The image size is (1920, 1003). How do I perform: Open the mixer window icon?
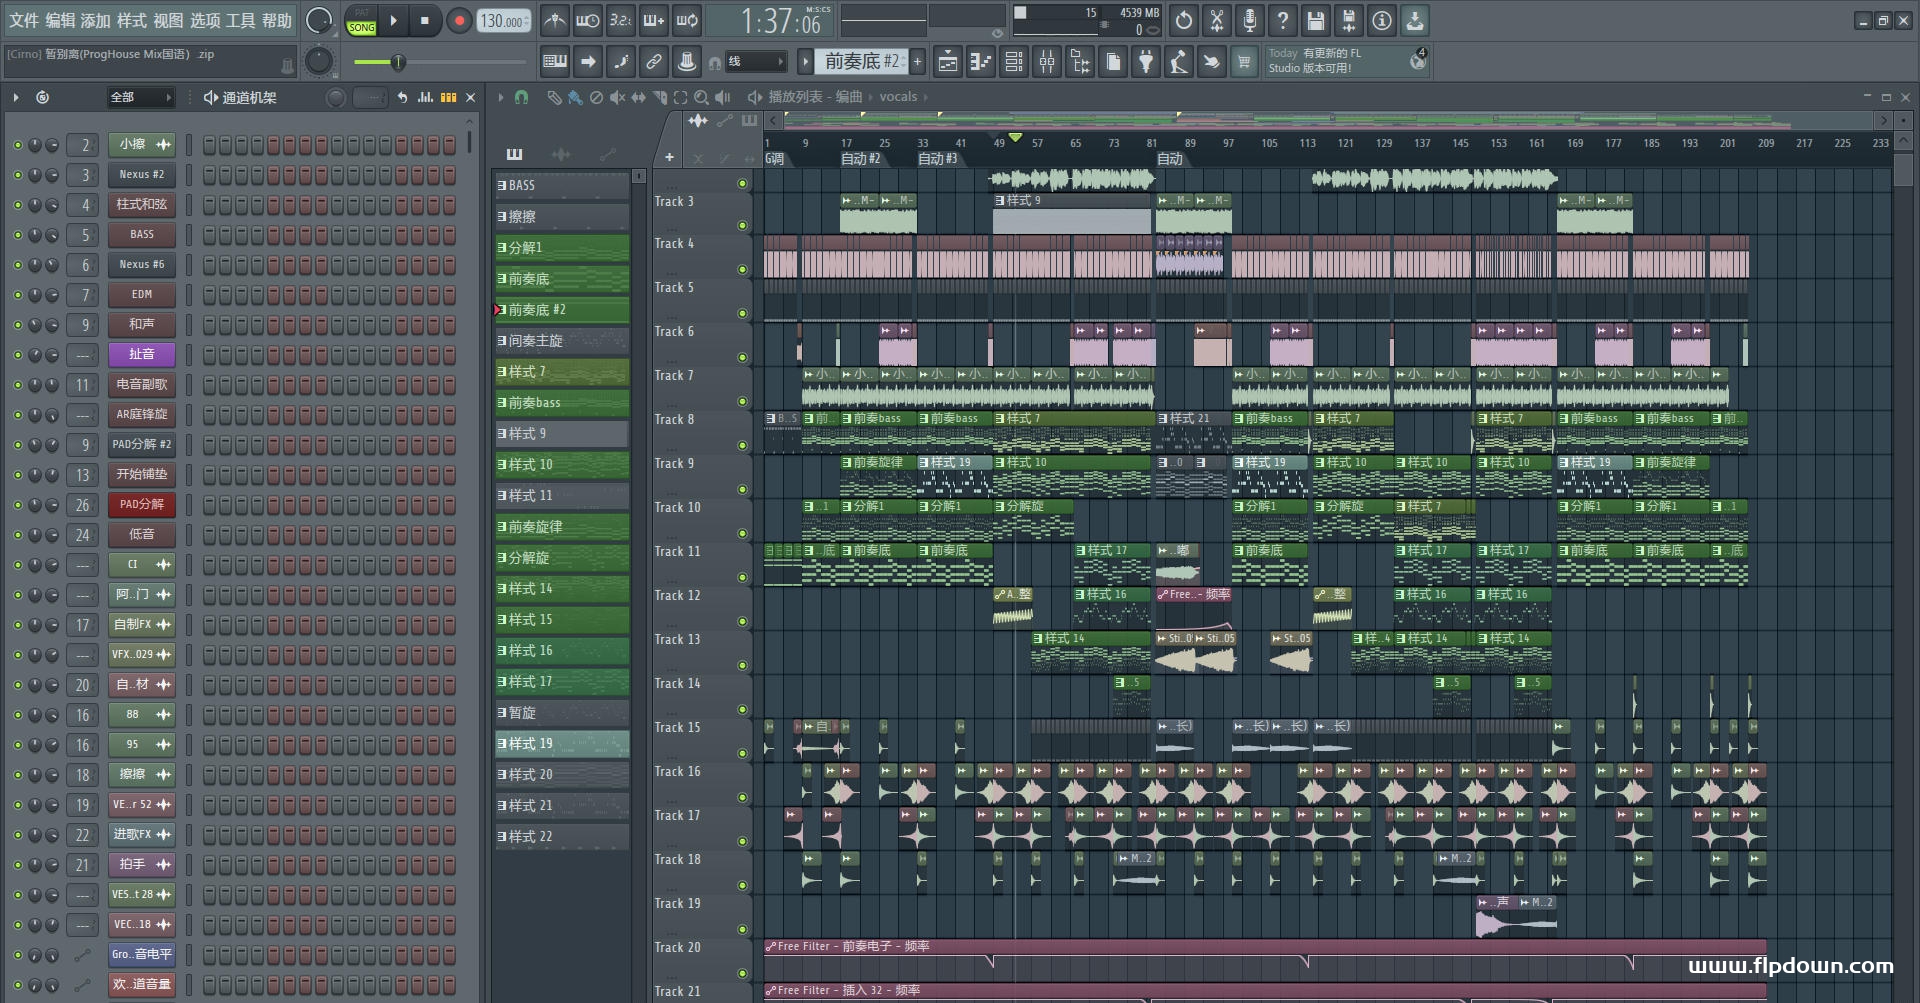tap(1047, 62)
